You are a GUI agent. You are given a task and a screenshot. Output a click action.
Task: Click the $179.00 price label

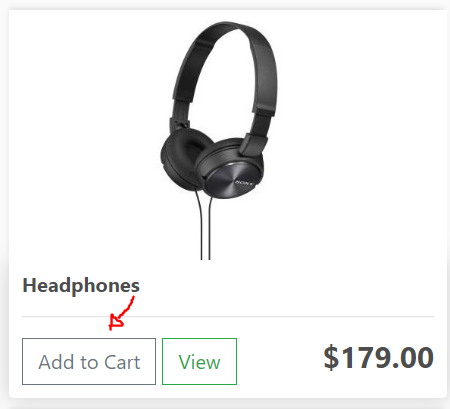point(378,358)
